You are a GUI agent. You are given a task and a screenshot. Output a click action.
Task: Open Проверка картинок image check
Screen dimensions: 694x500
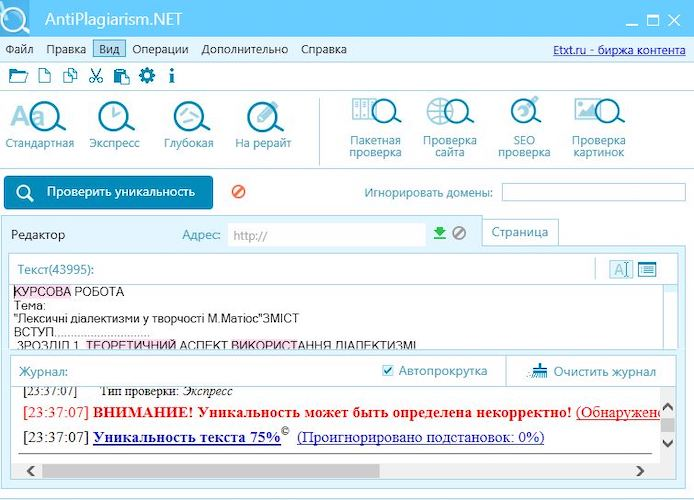pyautogui.click(x=598, y=127)
